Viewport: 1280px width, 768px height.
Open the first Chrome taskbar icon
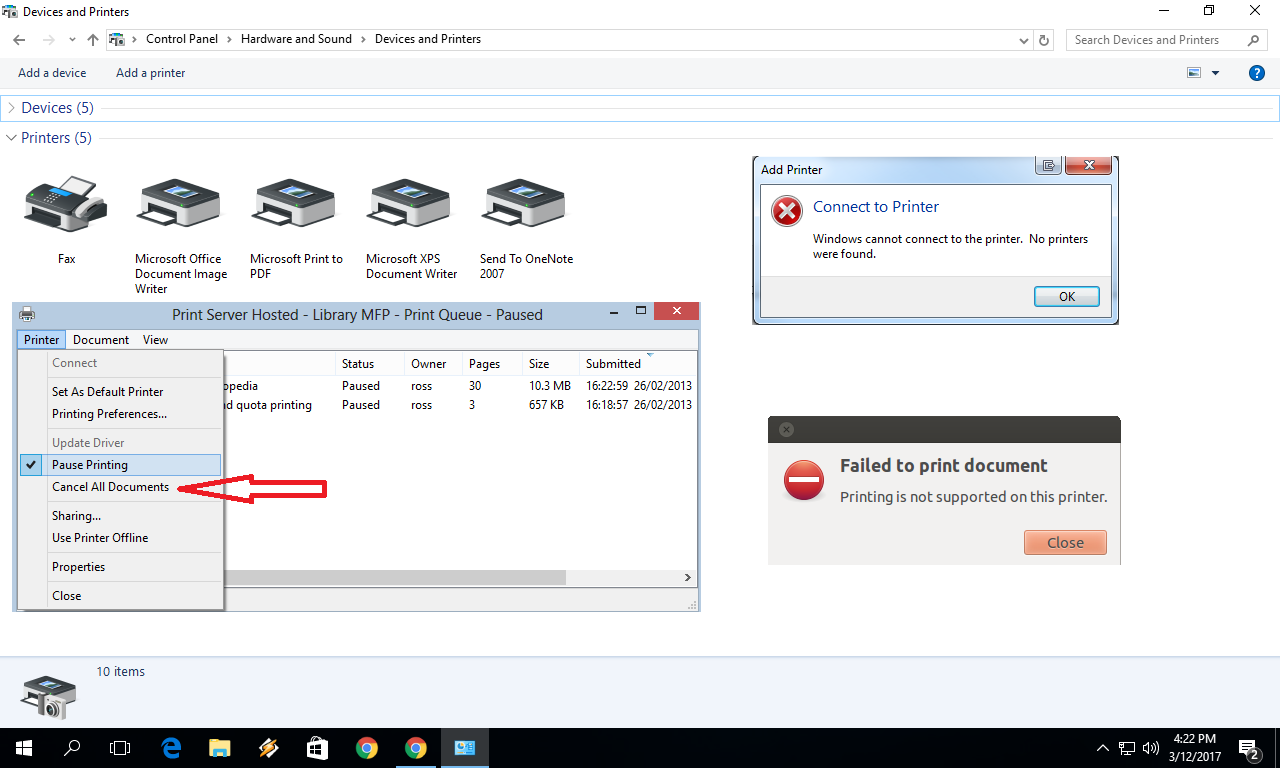pos(366,747)
